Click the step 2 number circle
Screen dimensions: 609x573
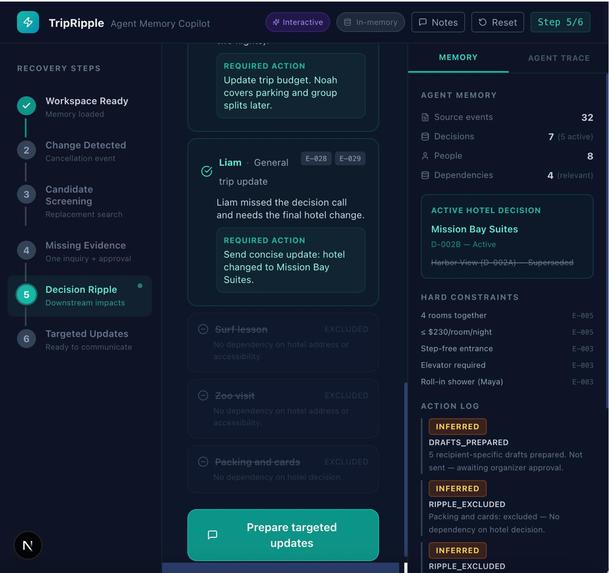26,150
